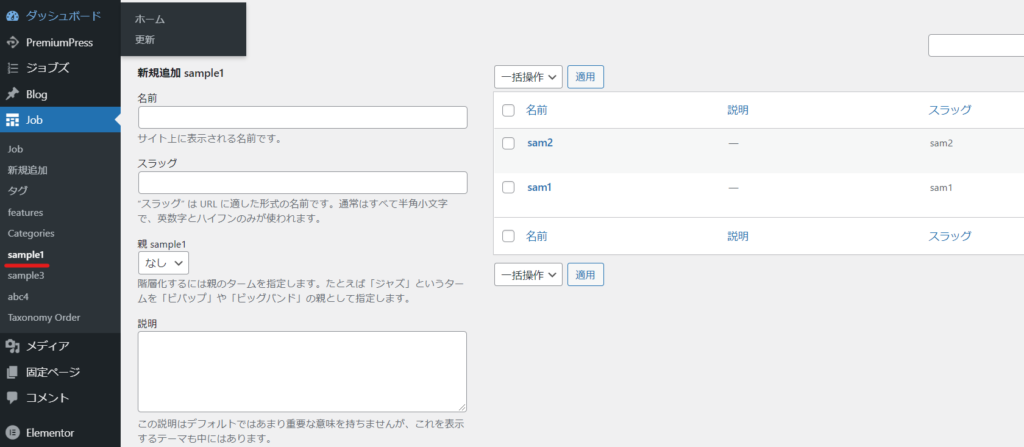Check the sam2 row checkbox
1024x447 pixels.
tap(509, 143)
